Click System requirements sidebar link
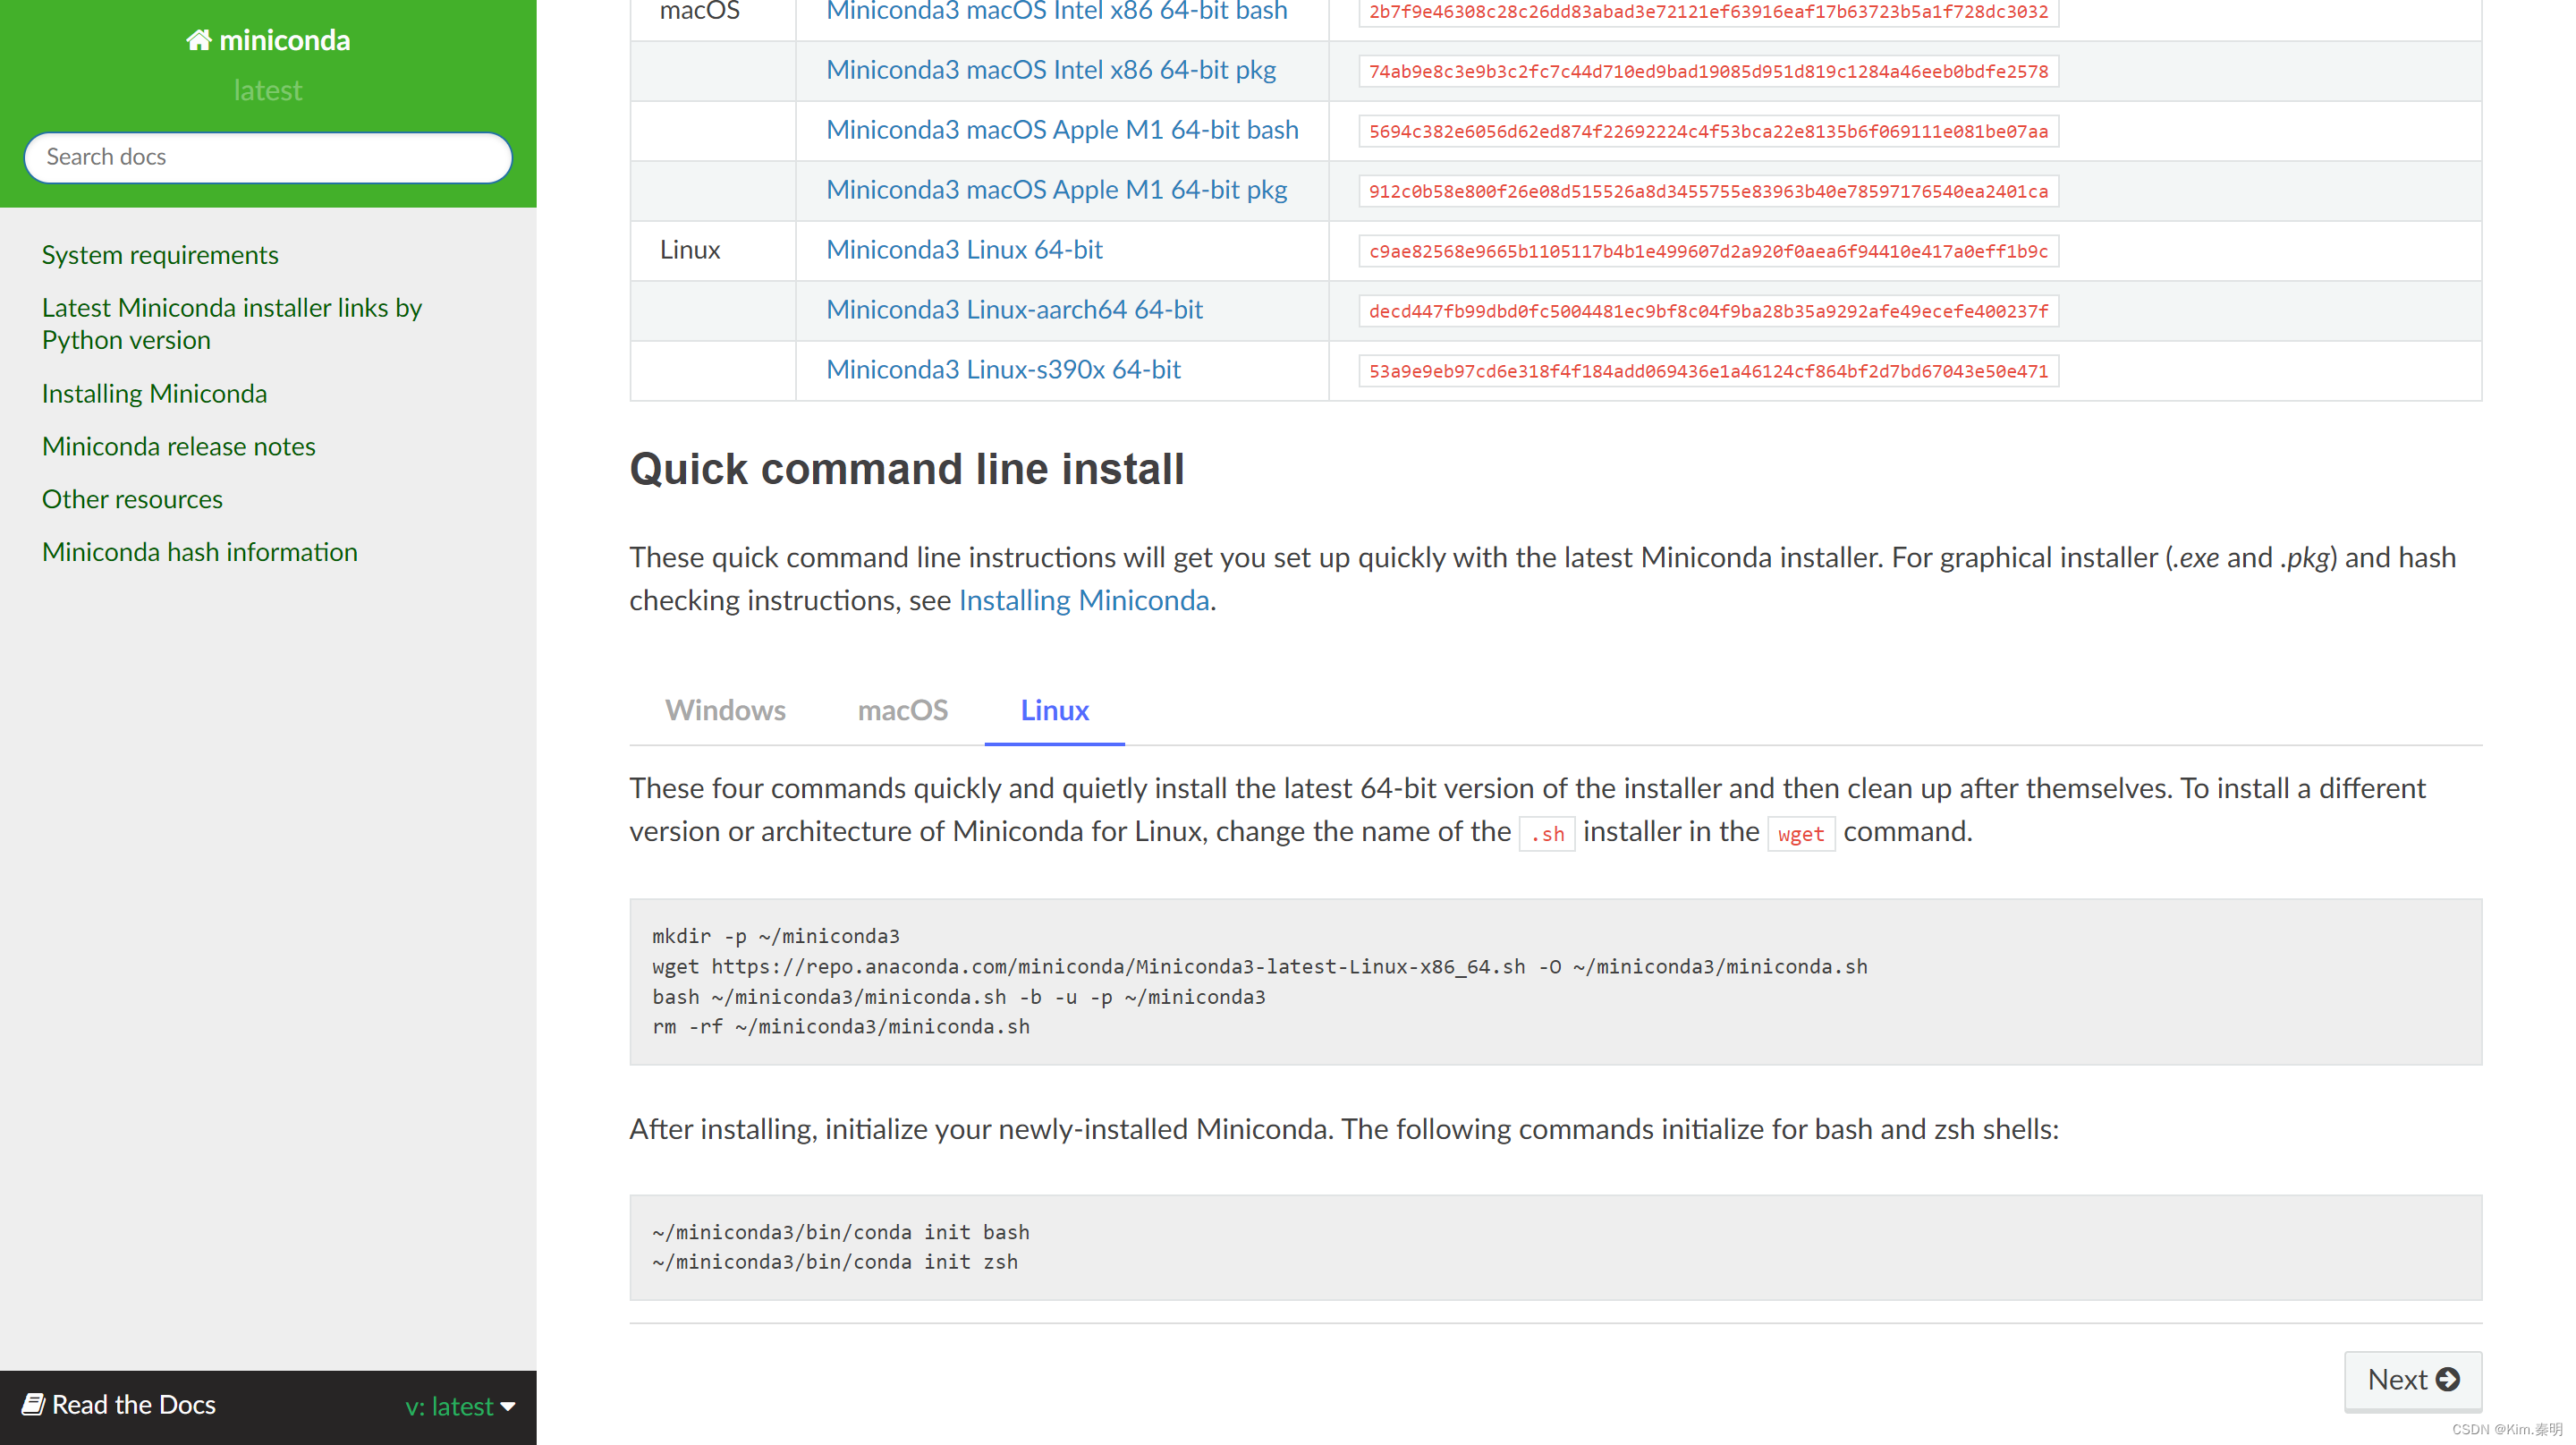The height and width of the screenshot is (1445, 2576). 161,255
